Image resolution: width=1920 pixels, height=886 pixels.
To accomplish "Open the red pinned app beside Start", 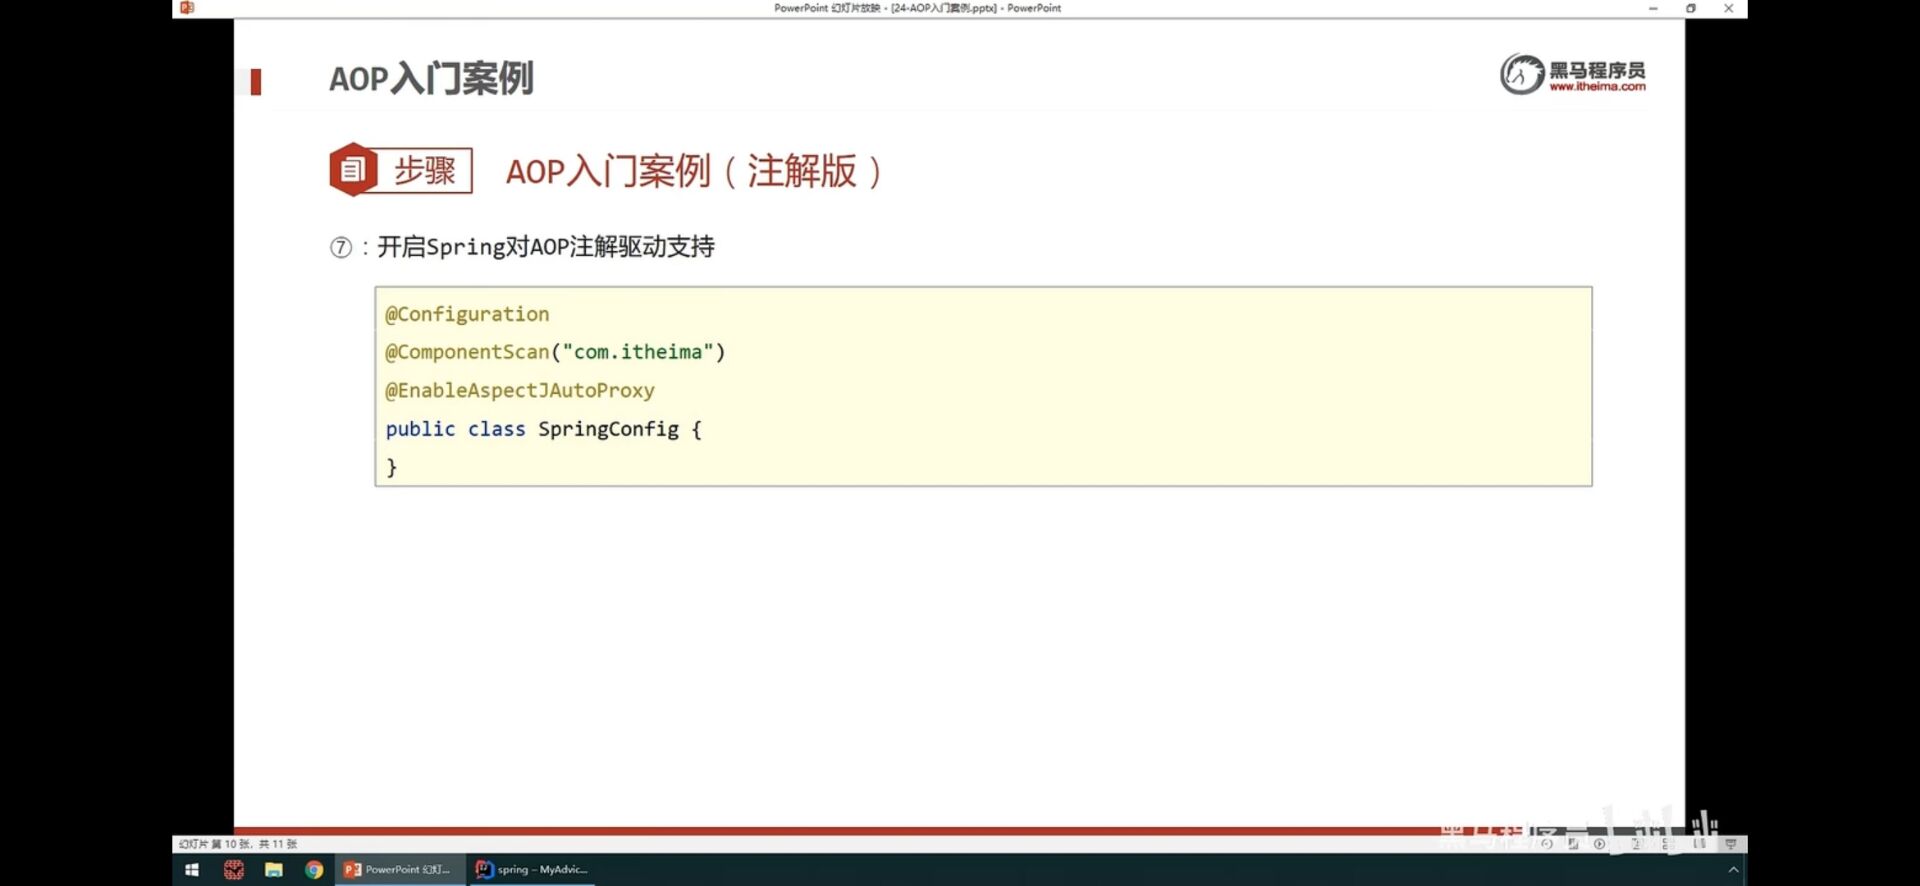I will tap(233, 870).
